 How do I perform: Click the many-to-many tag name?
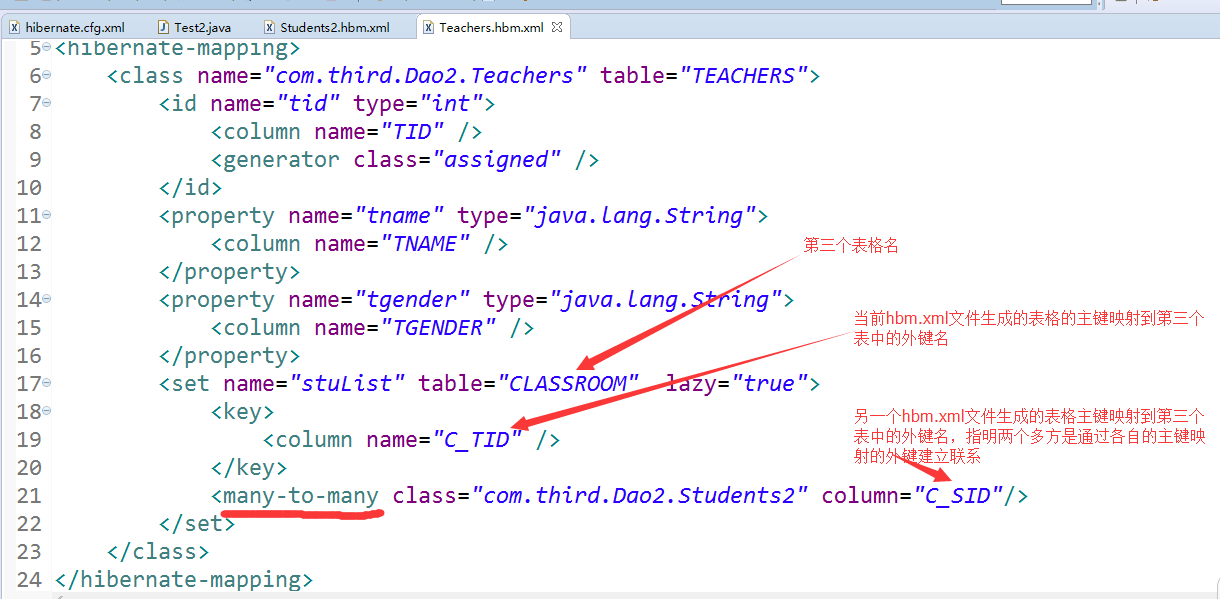pyautogui.click(x=302, y=496)
